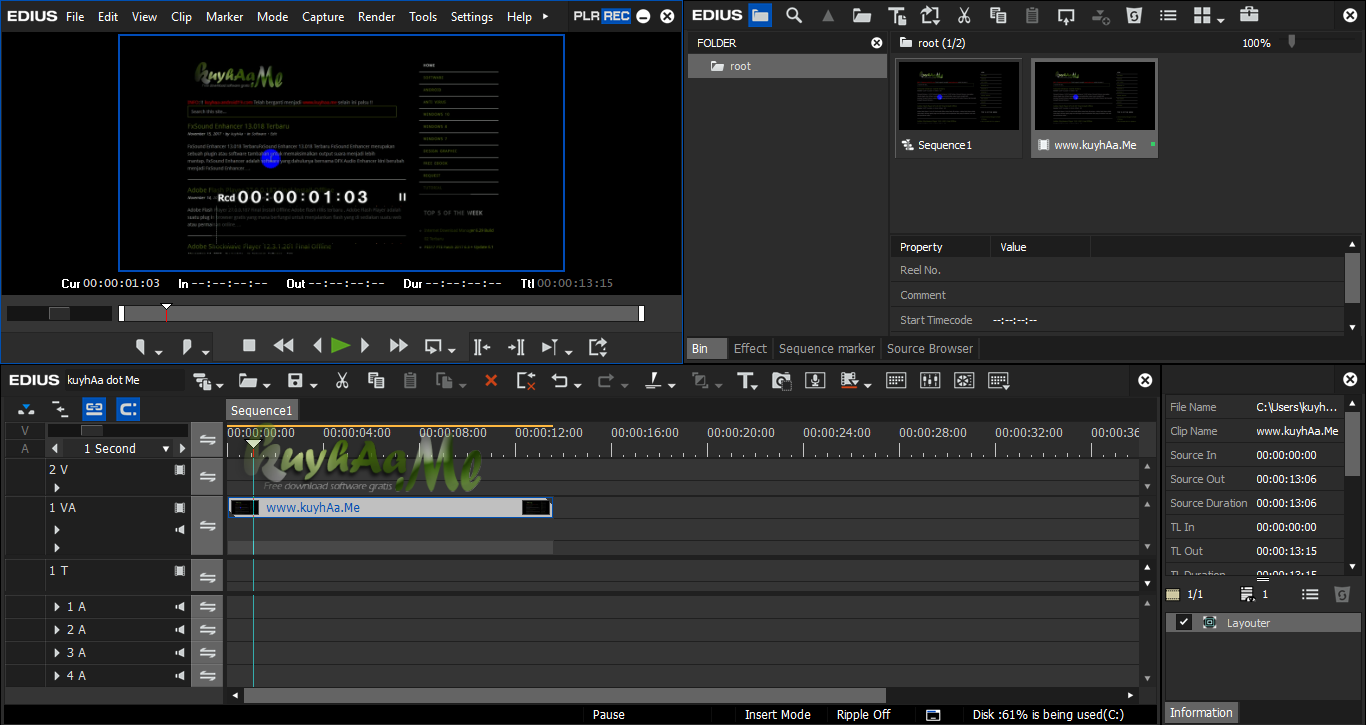Click the Voice Over microphone icon

pyautogui.click(x=816, y=380)
